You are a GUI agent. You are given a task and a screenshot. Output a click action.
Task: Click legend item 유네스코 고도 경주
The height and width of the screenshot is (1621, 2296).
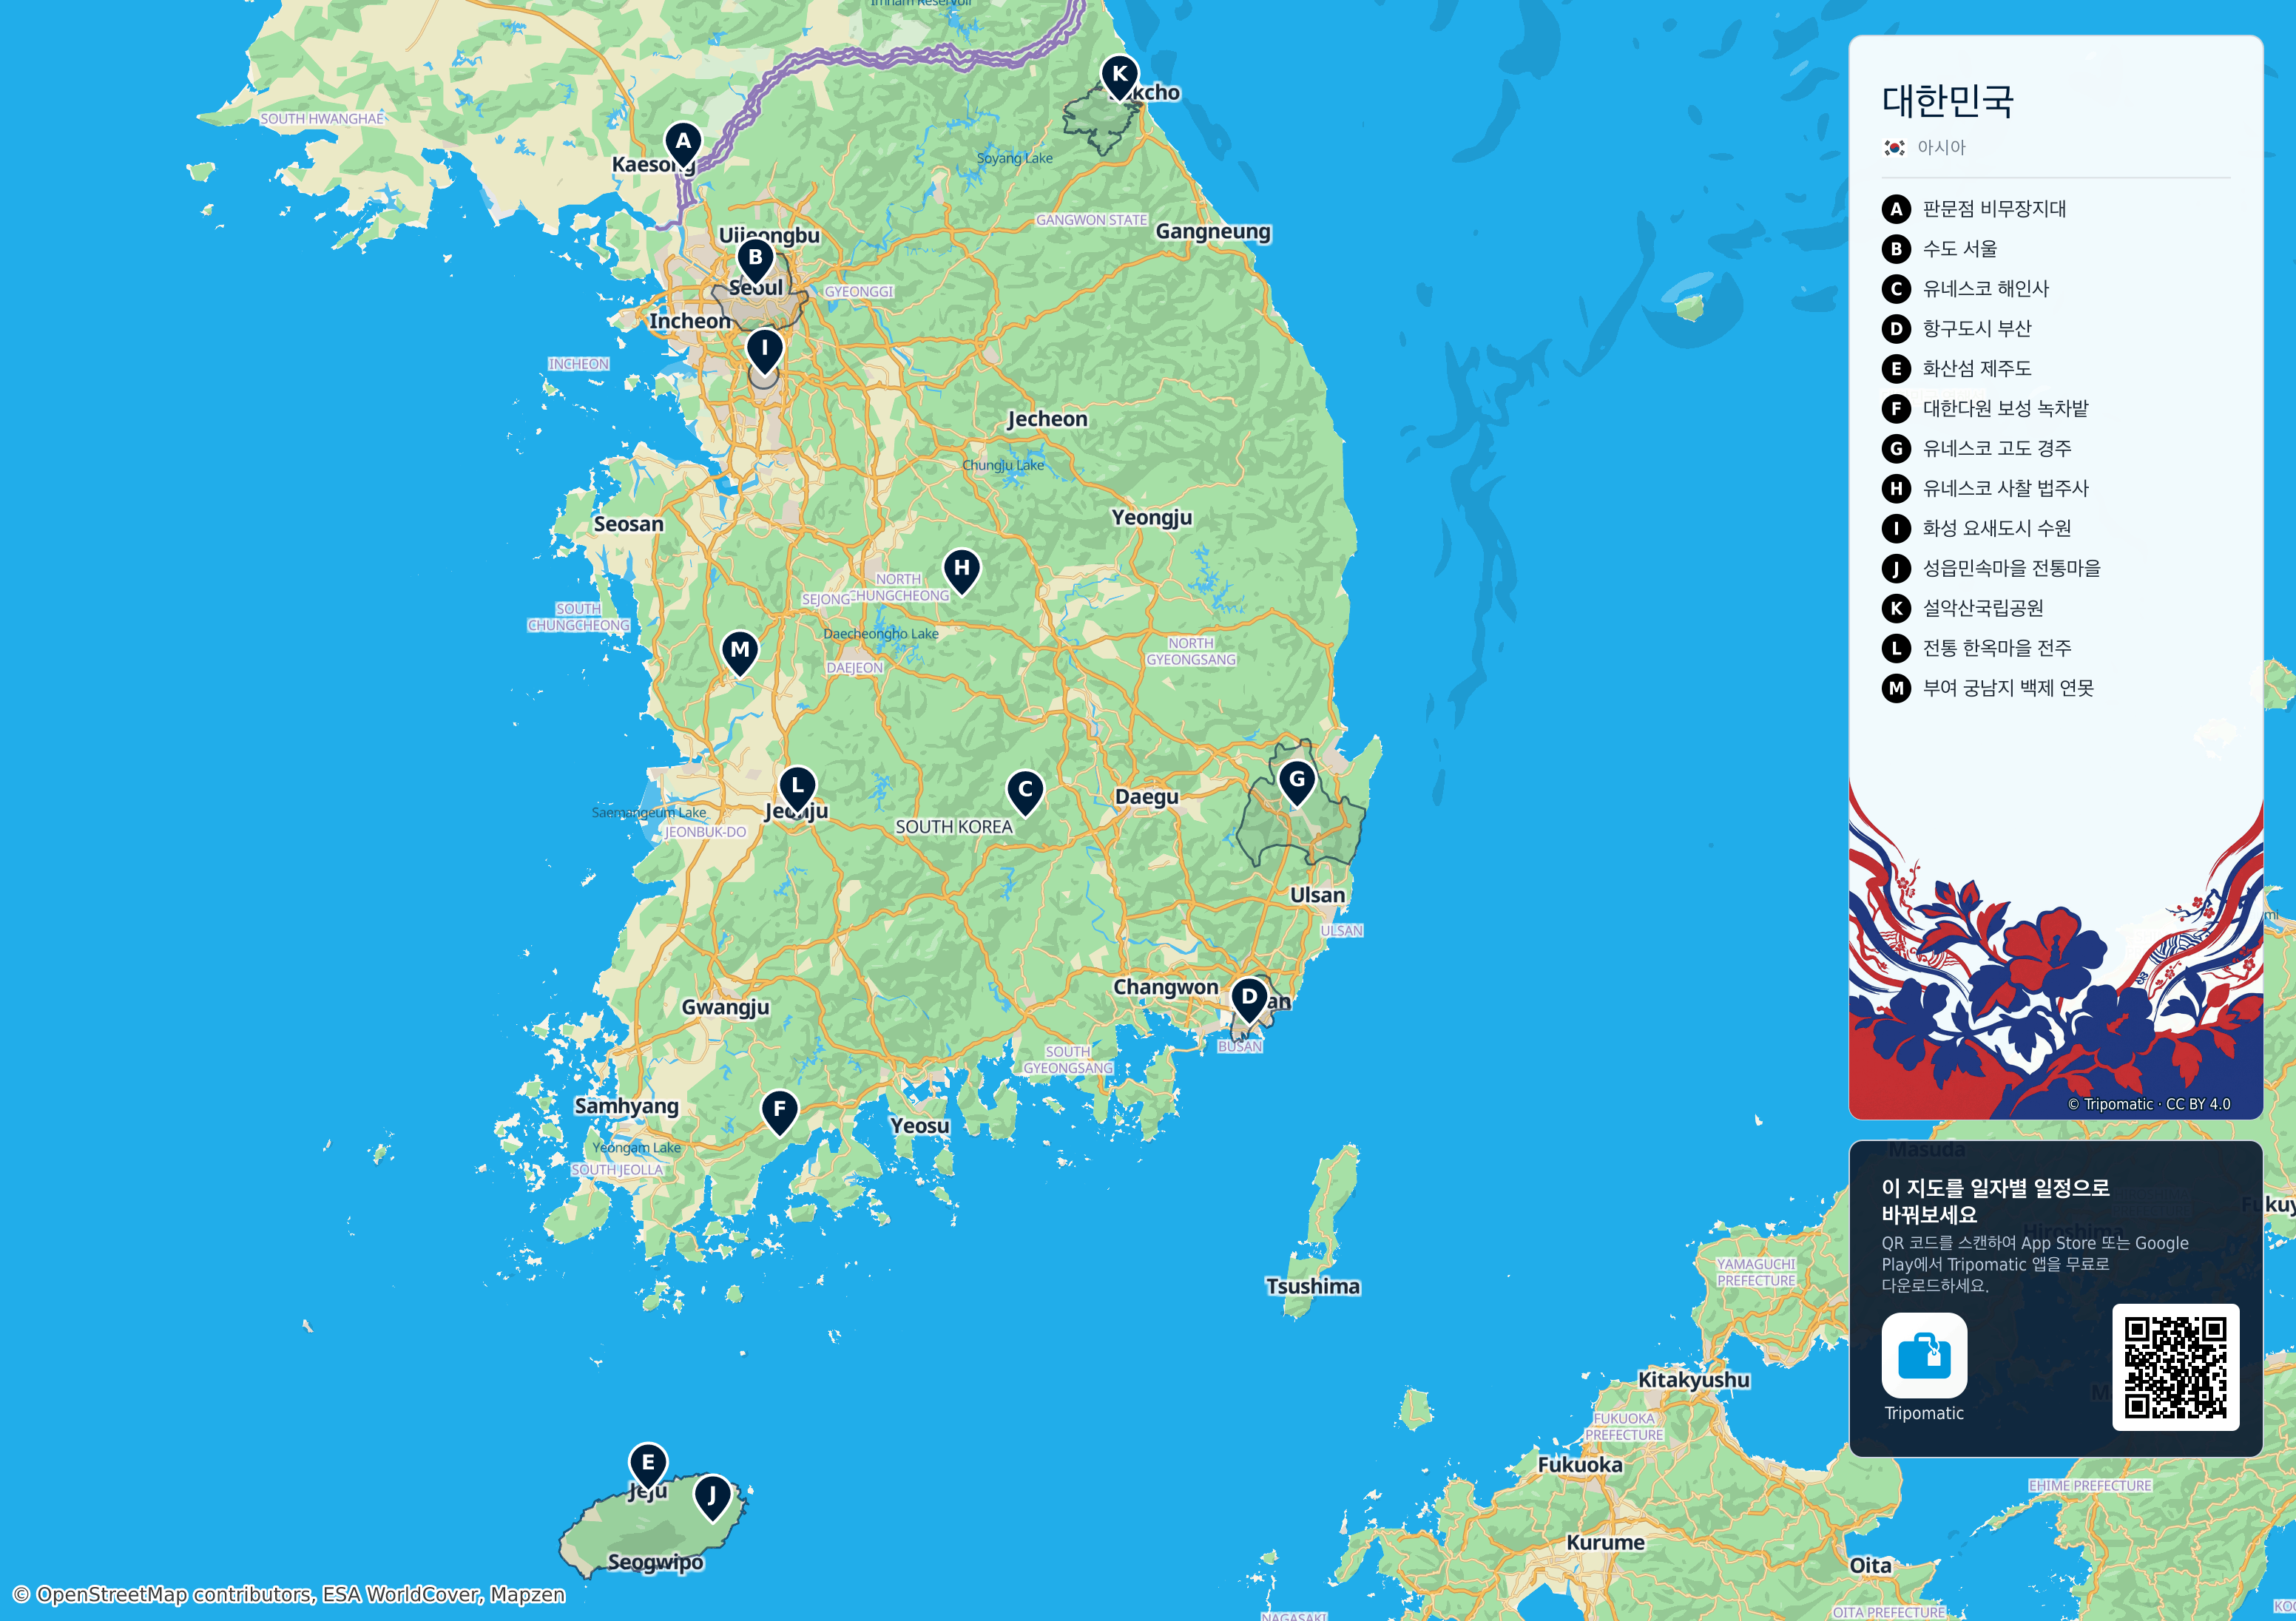coord(1977,449)
